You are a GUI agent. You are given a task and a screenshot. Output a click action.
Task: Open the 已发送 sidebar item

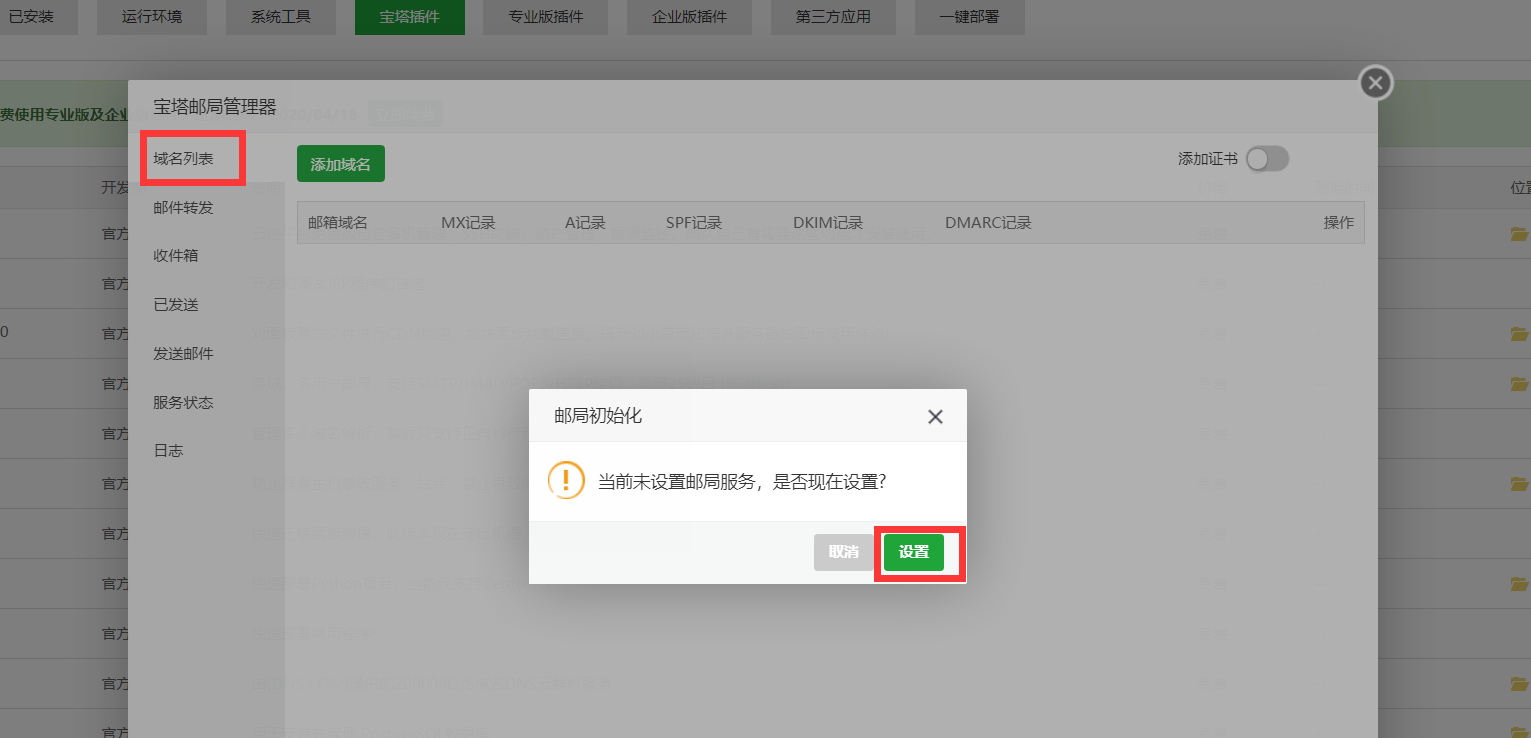(176, 305)
